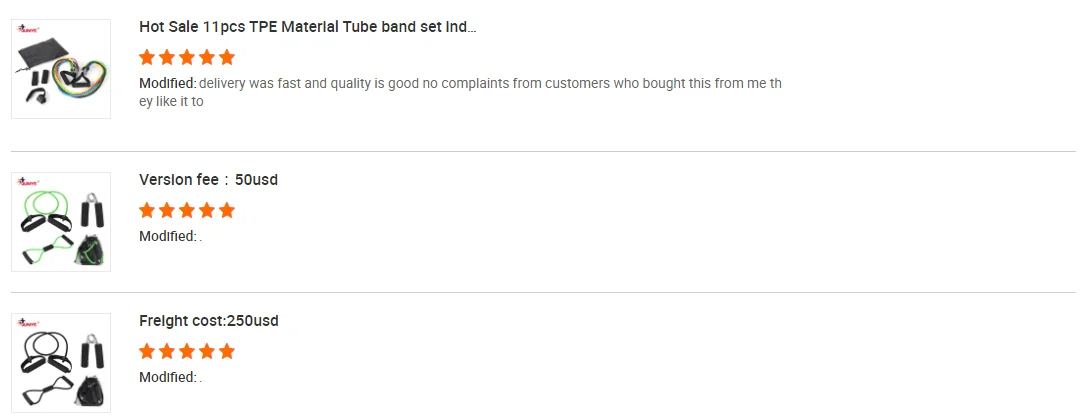The height and width of the screenshot is (419, 1089).
Task: Open the Hot Sale 11pcs TPE tube band title
Action: [308, 27]
